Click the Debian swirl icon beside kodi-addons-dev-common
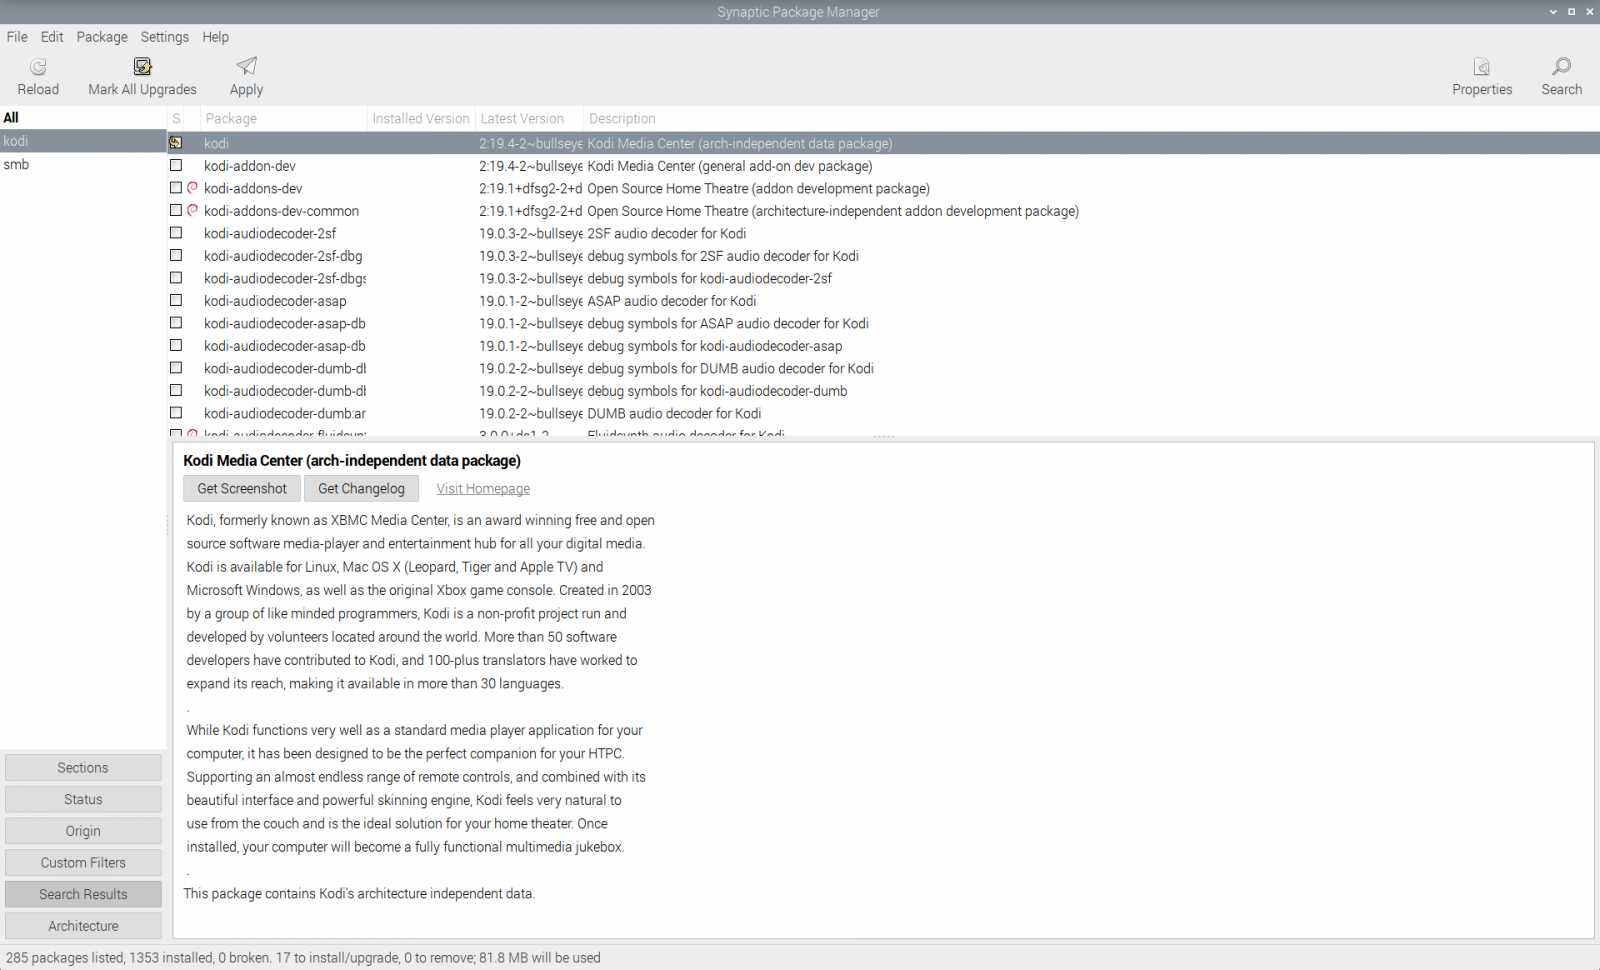The height and width of the screenshot is (970, 1600). click(192, 210)
